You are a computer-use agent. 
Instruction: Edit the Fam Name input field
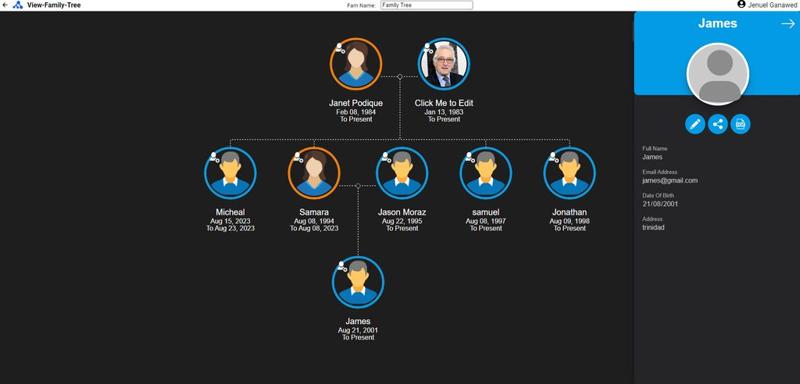(x=427, y=5)
